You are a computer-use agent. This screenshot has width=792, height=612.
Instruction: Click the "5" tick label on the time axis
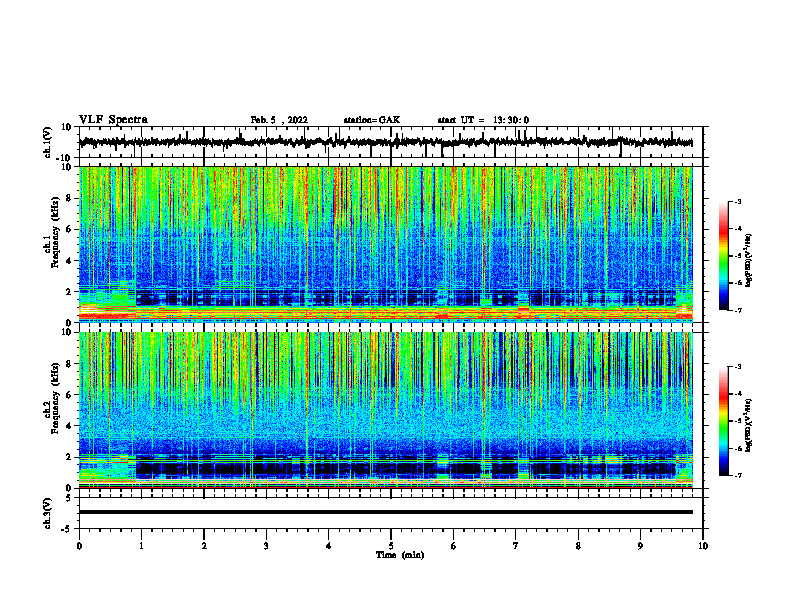391,546
